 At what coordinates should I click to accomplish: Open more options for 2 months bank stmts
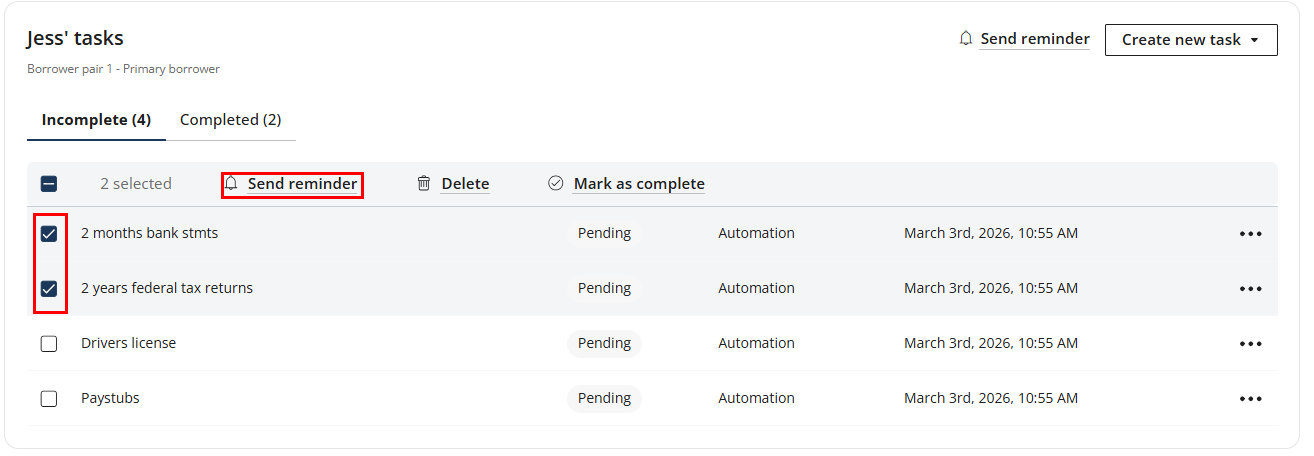1250,234
